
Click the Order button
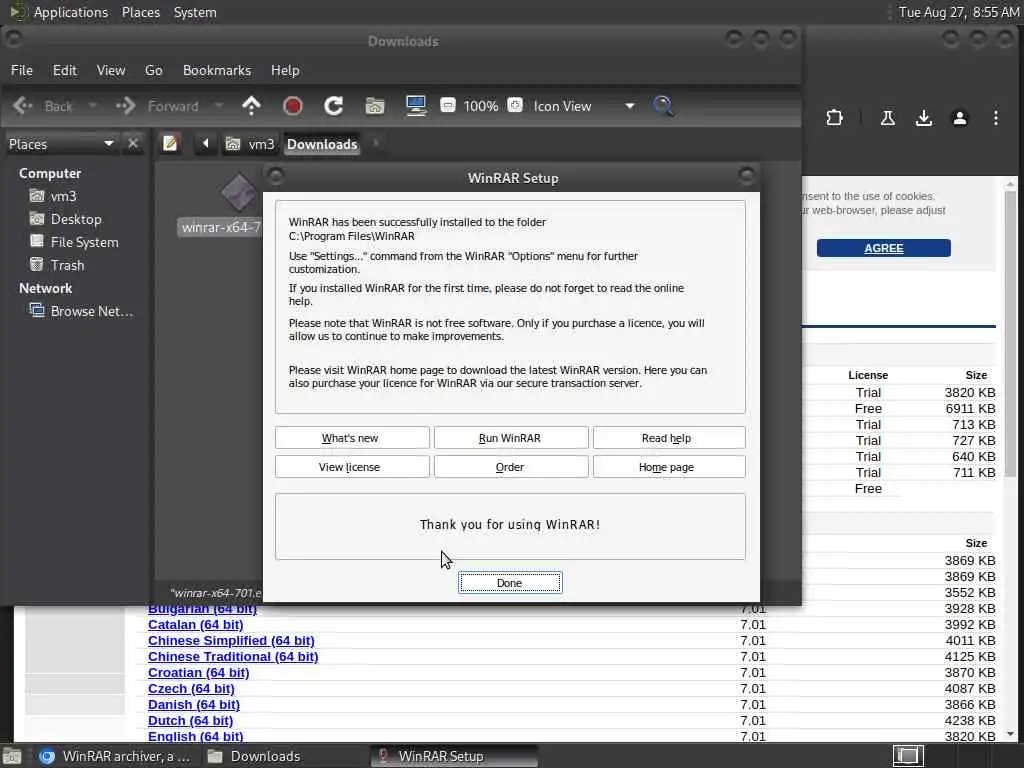511,466
